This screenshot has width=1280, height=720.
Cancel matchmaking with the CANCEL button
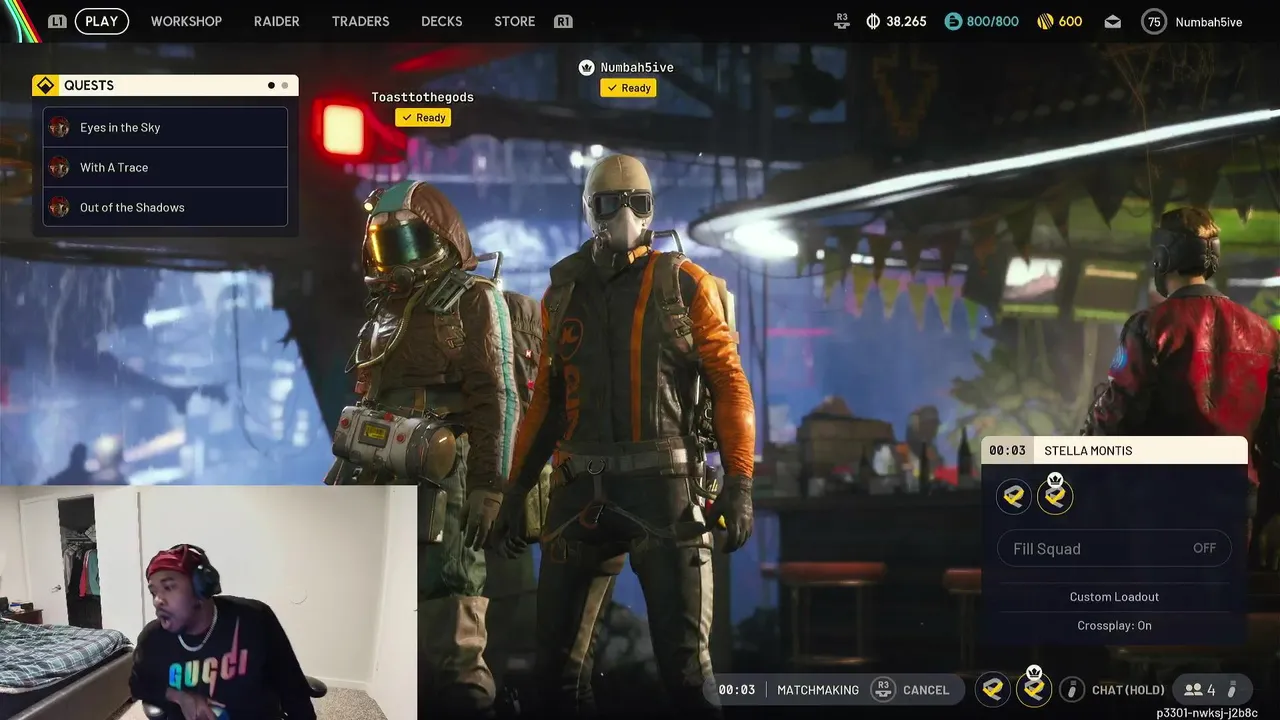(926, 690)
